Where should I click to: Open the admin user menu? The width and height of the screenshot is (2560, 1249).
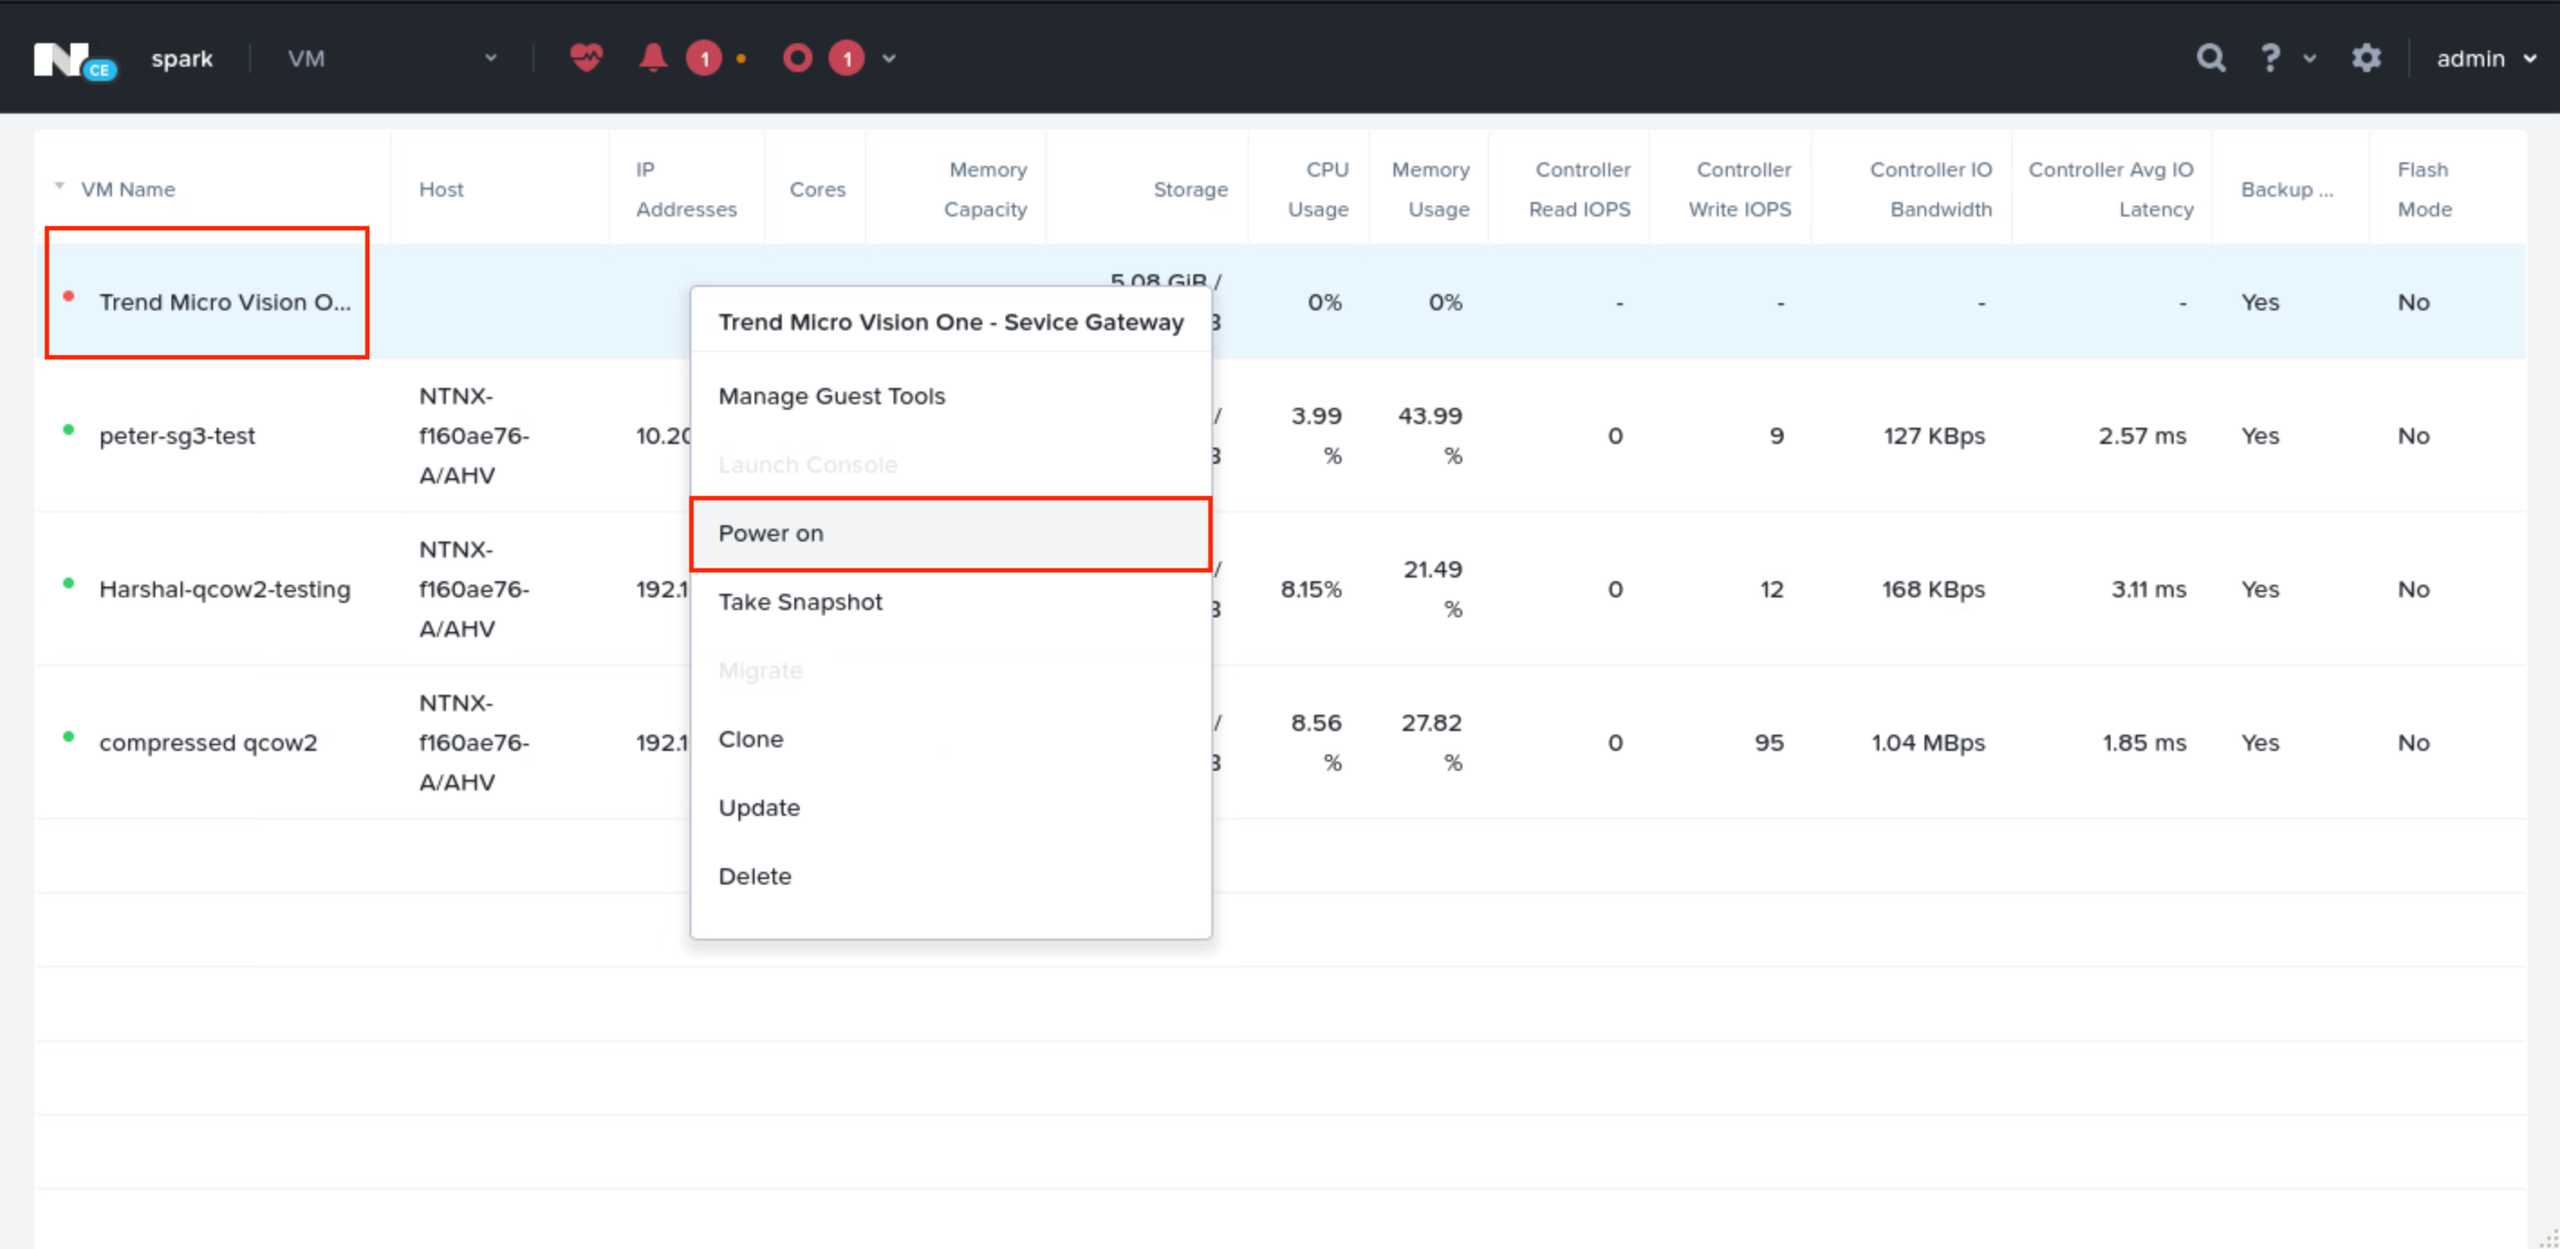2486,59
